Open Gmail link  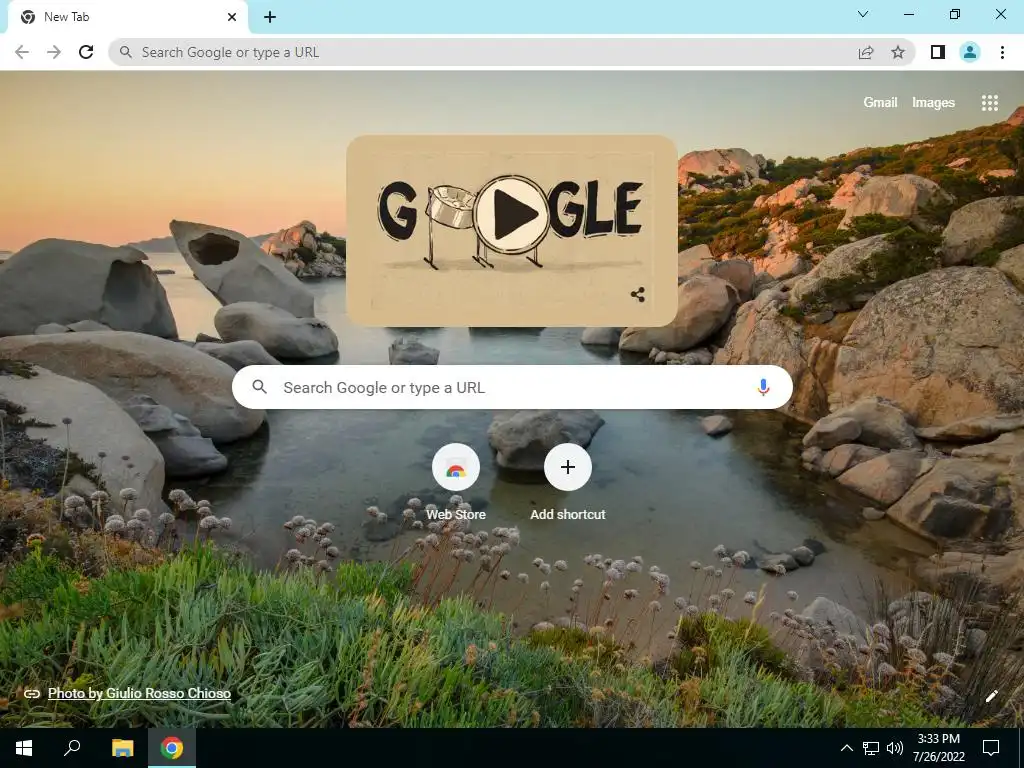tap(880, 103)
